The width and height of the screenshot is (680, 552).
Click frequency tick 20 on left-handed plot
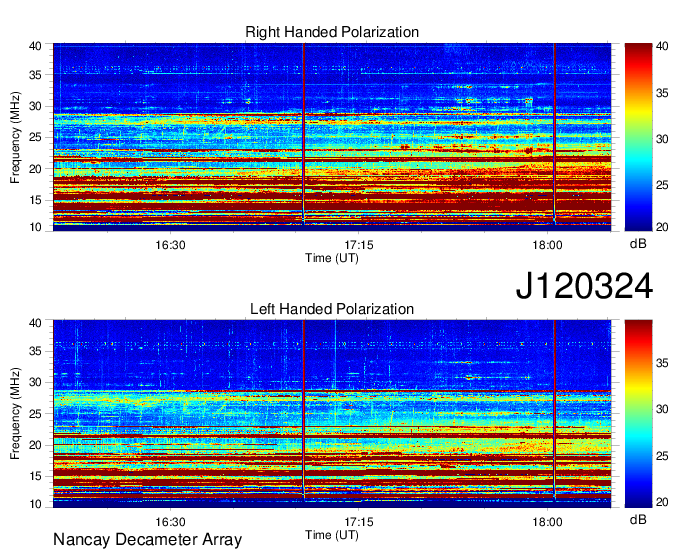(35, 445)
